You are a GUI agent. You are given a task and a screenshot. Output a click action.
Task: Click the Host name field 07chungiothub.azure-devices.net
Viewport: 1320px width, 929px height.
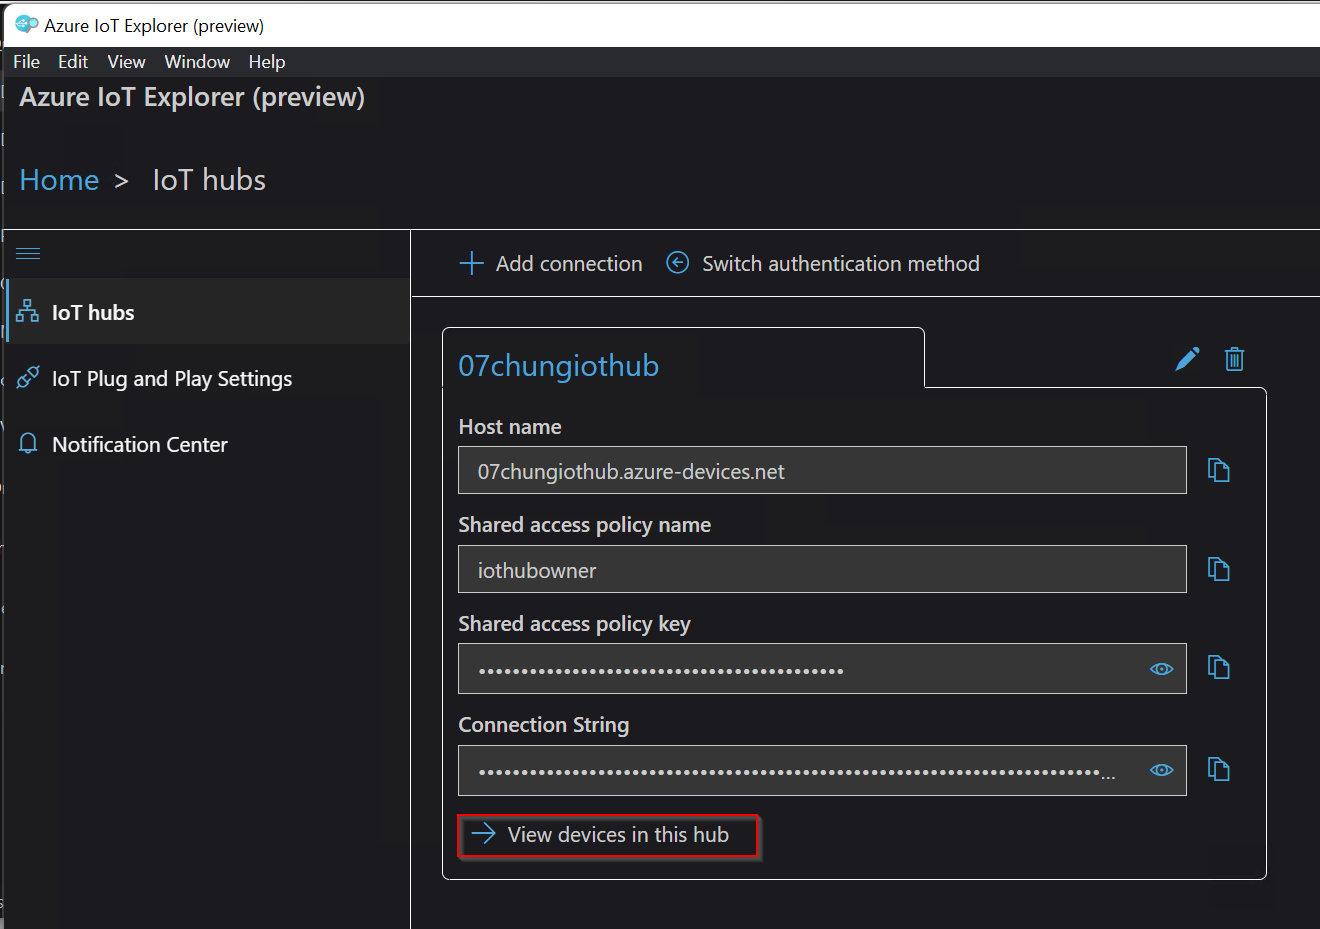tap(822, 470)
